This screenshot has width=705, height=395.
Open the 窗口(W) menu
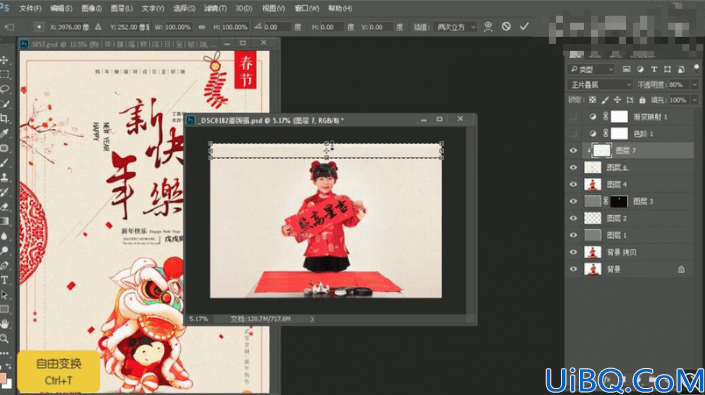(307, 8)
